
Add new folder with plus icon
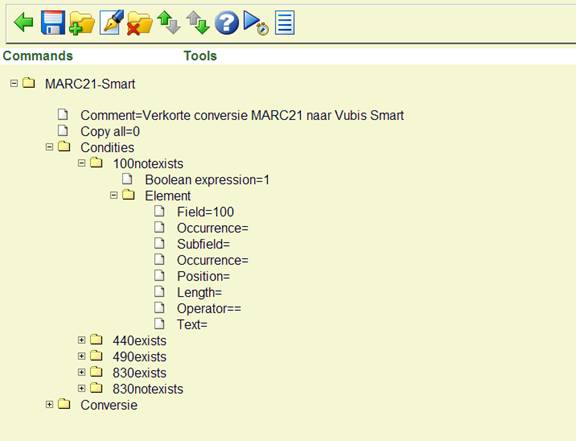tap(82, 23)
